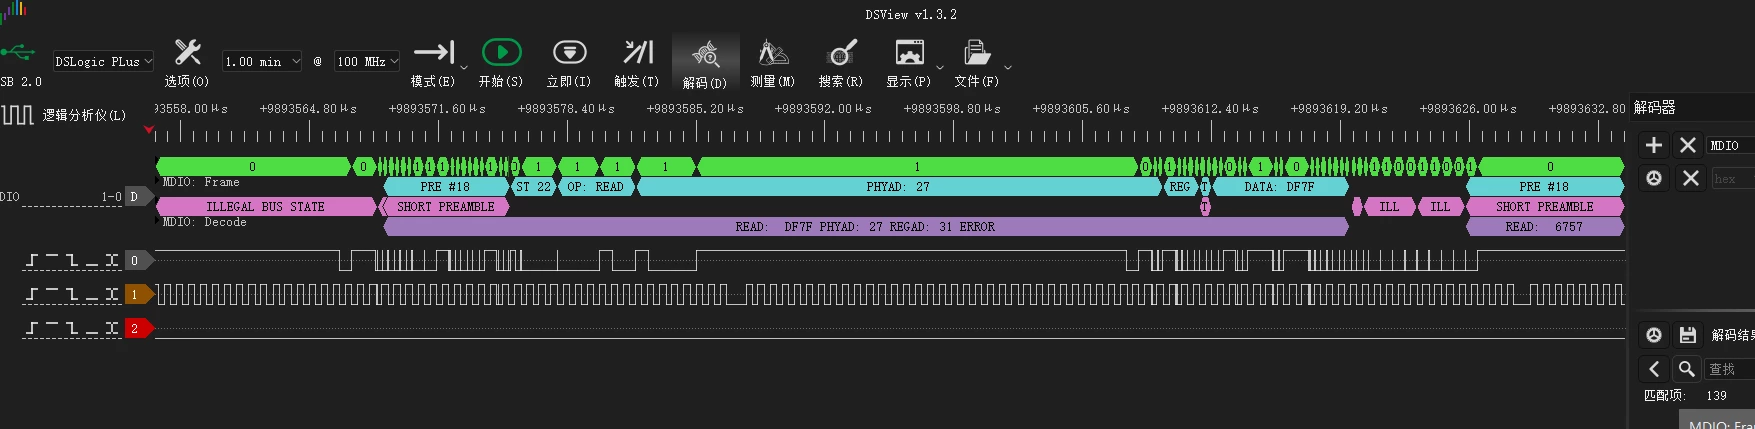Viewport: 1755px width, 429px height.
Task: Delete the MDIO decoder row with X
Action: click(x=1690, y=178)
